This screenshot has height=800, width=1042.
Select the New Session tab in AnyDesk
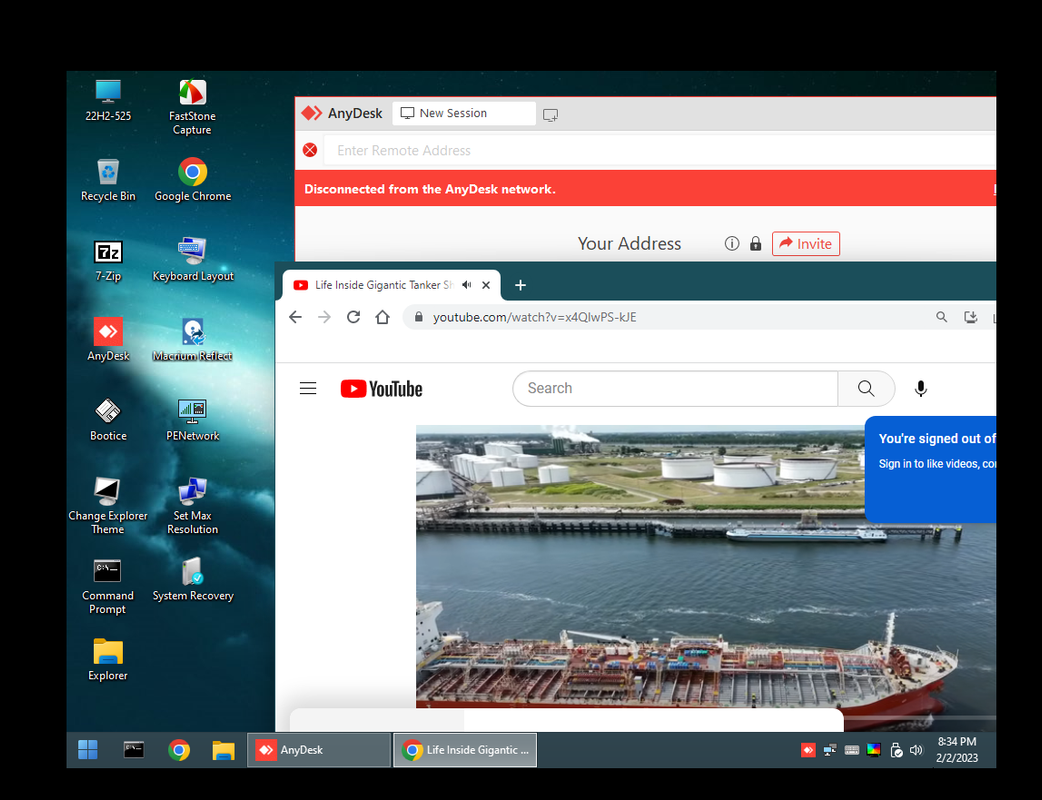464,113
